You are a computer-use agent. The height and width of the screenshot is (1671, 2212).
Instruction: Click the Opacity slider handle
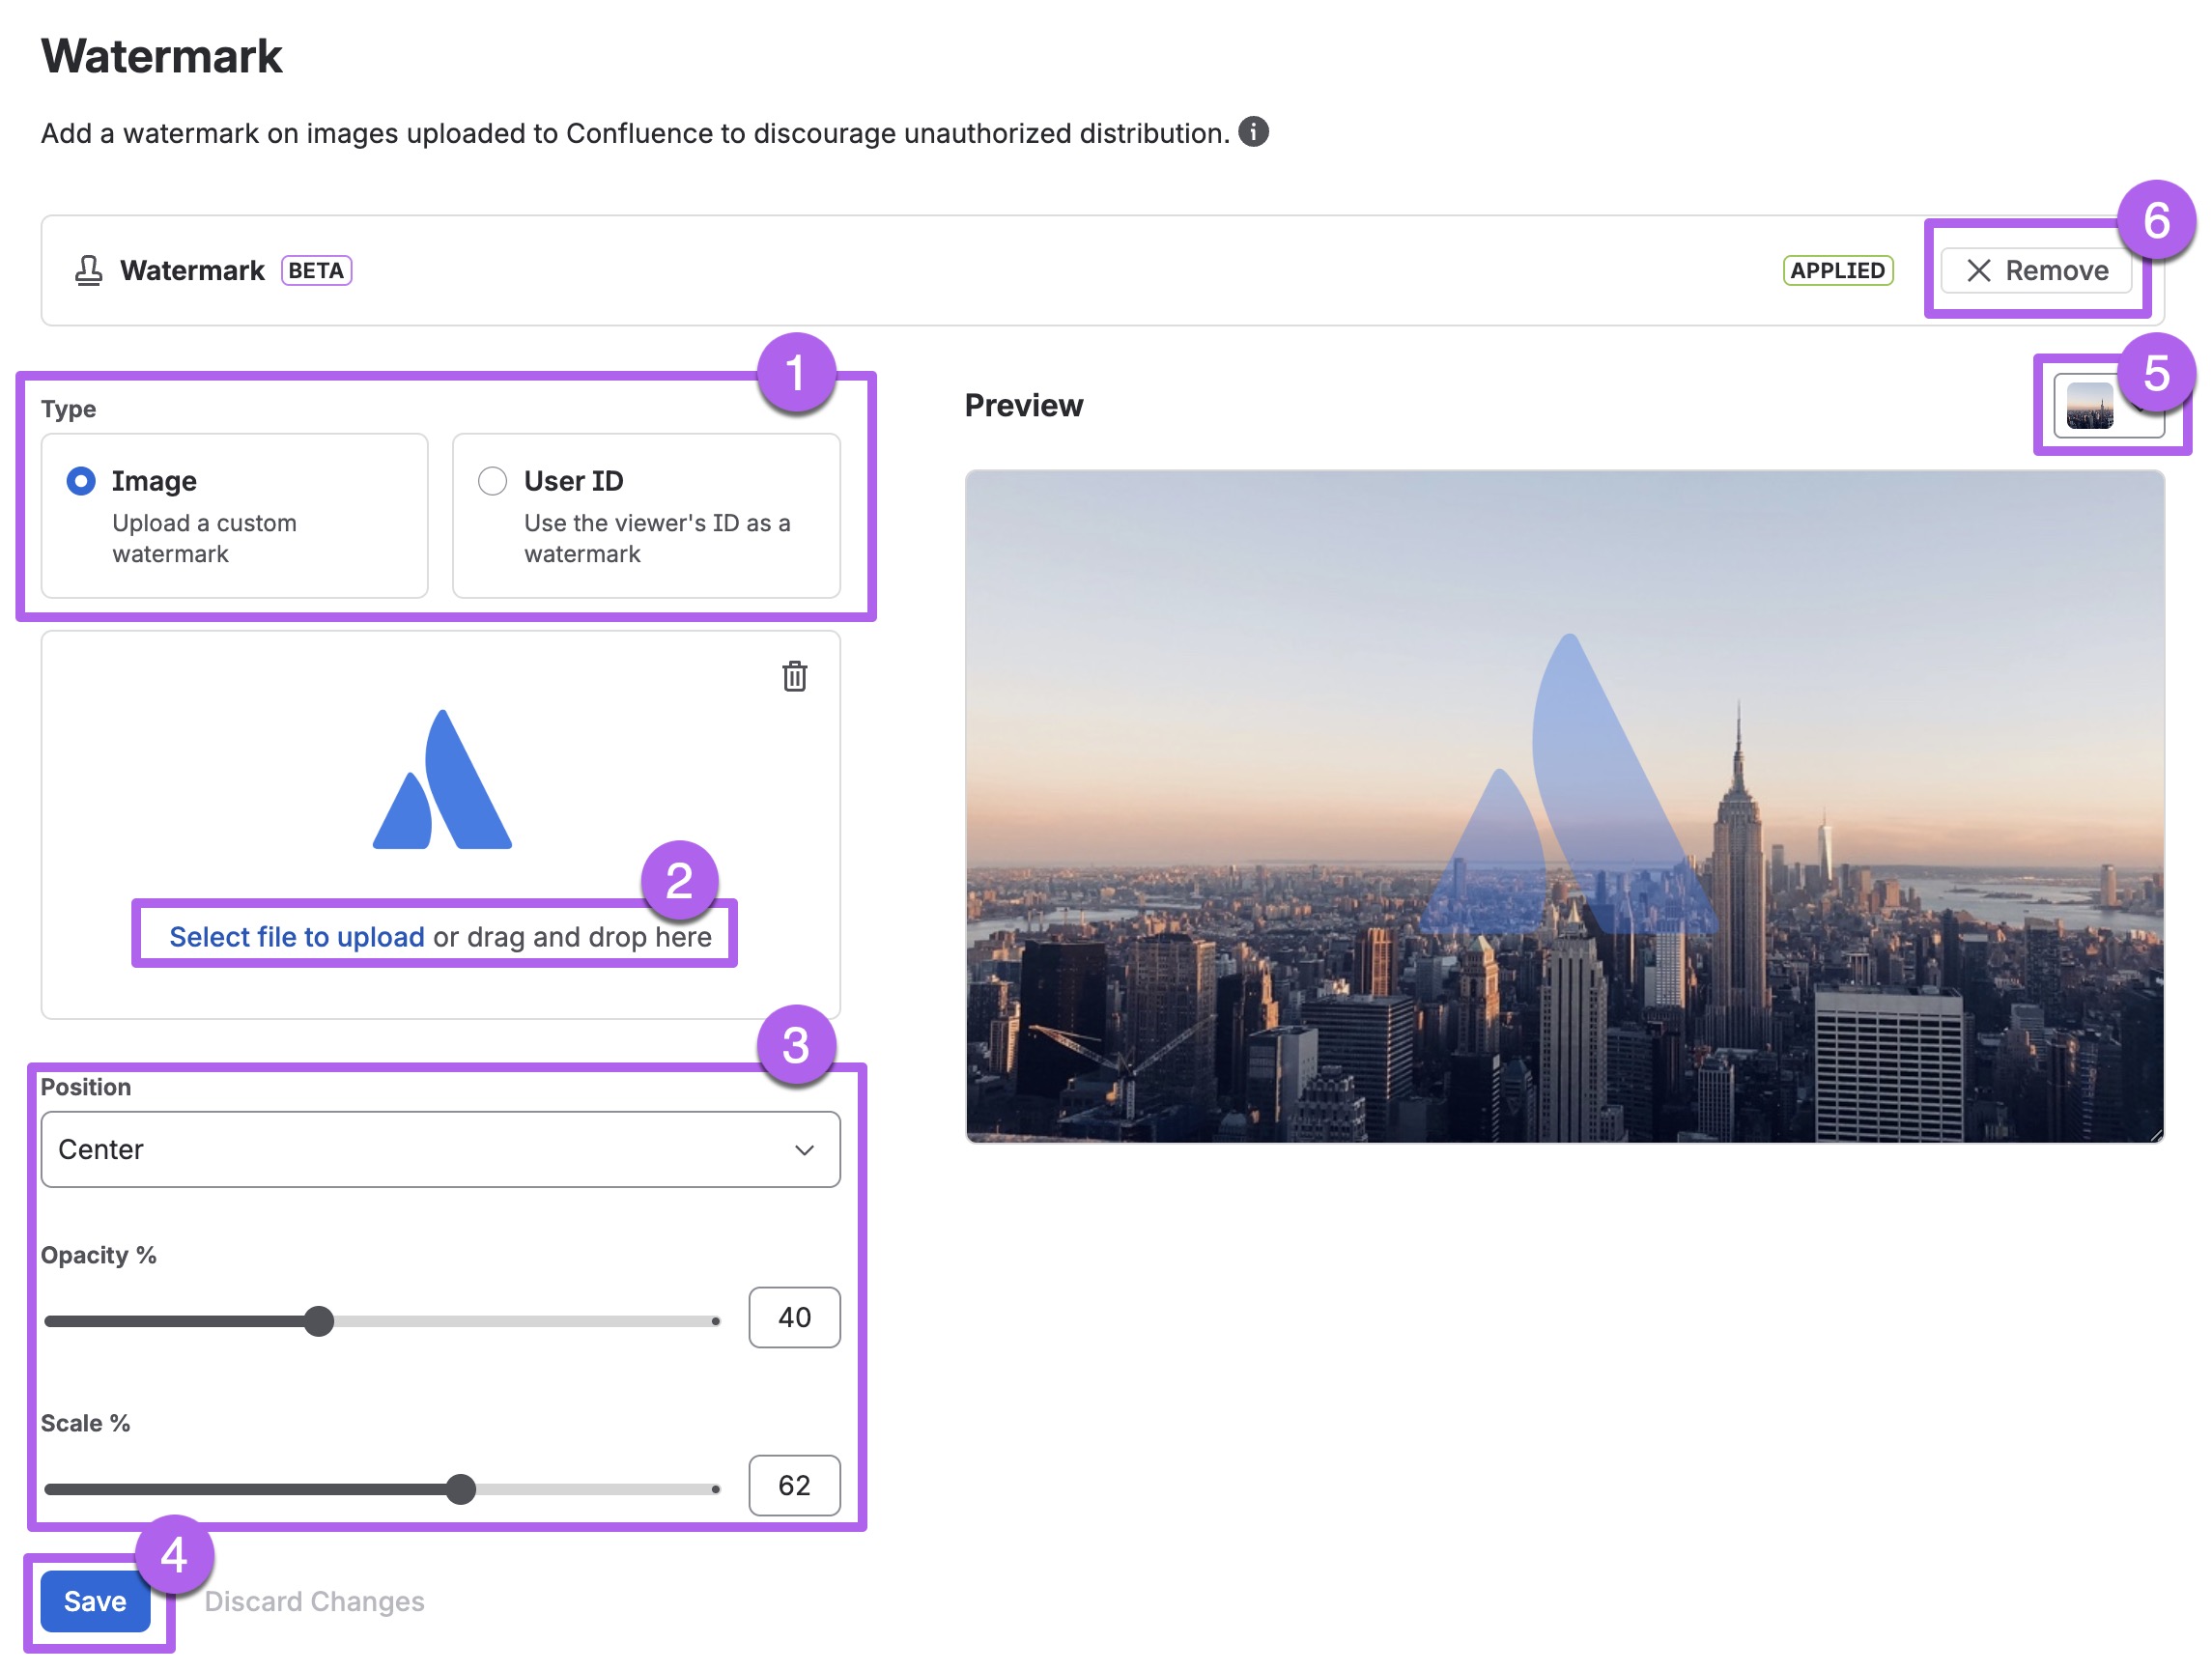click(320, 1322)
